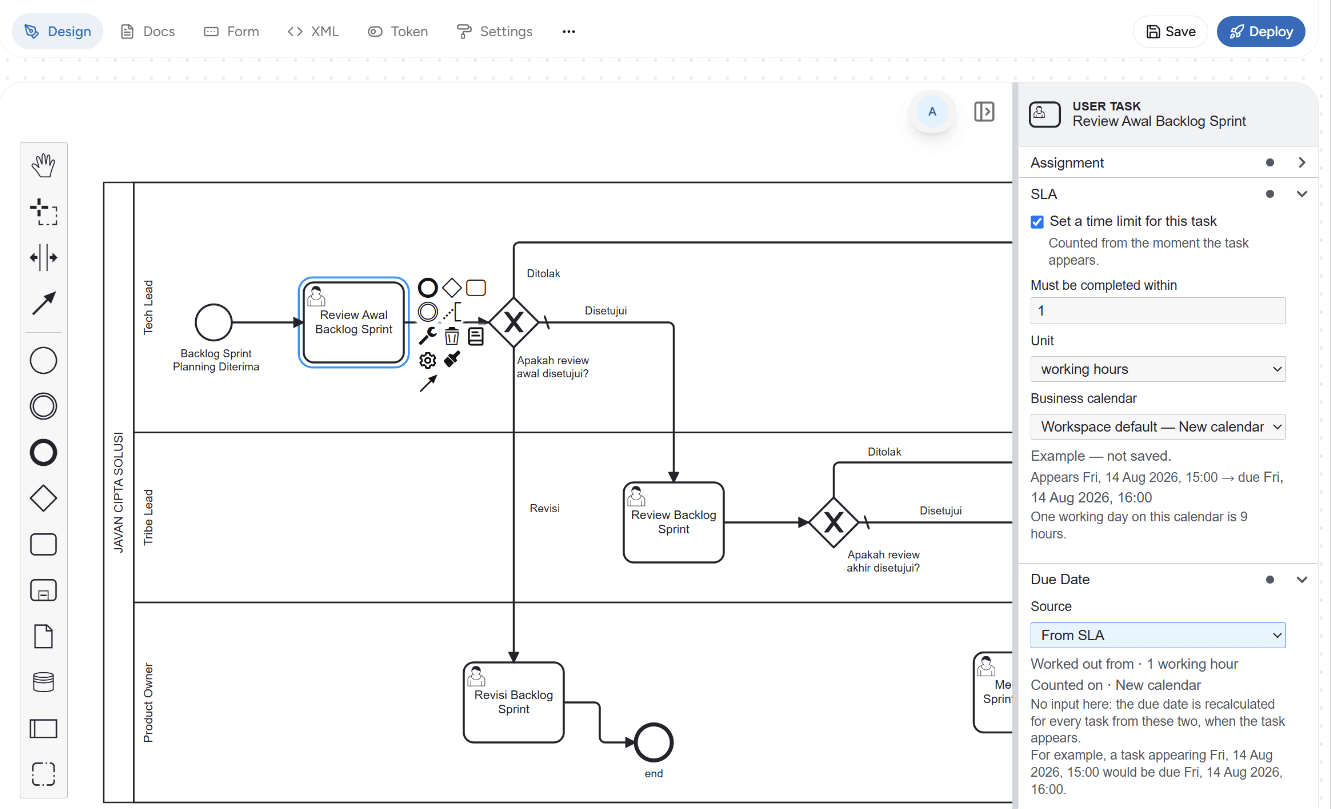Select the gateway Apakah review awal disetujui

tap(514, 322)
